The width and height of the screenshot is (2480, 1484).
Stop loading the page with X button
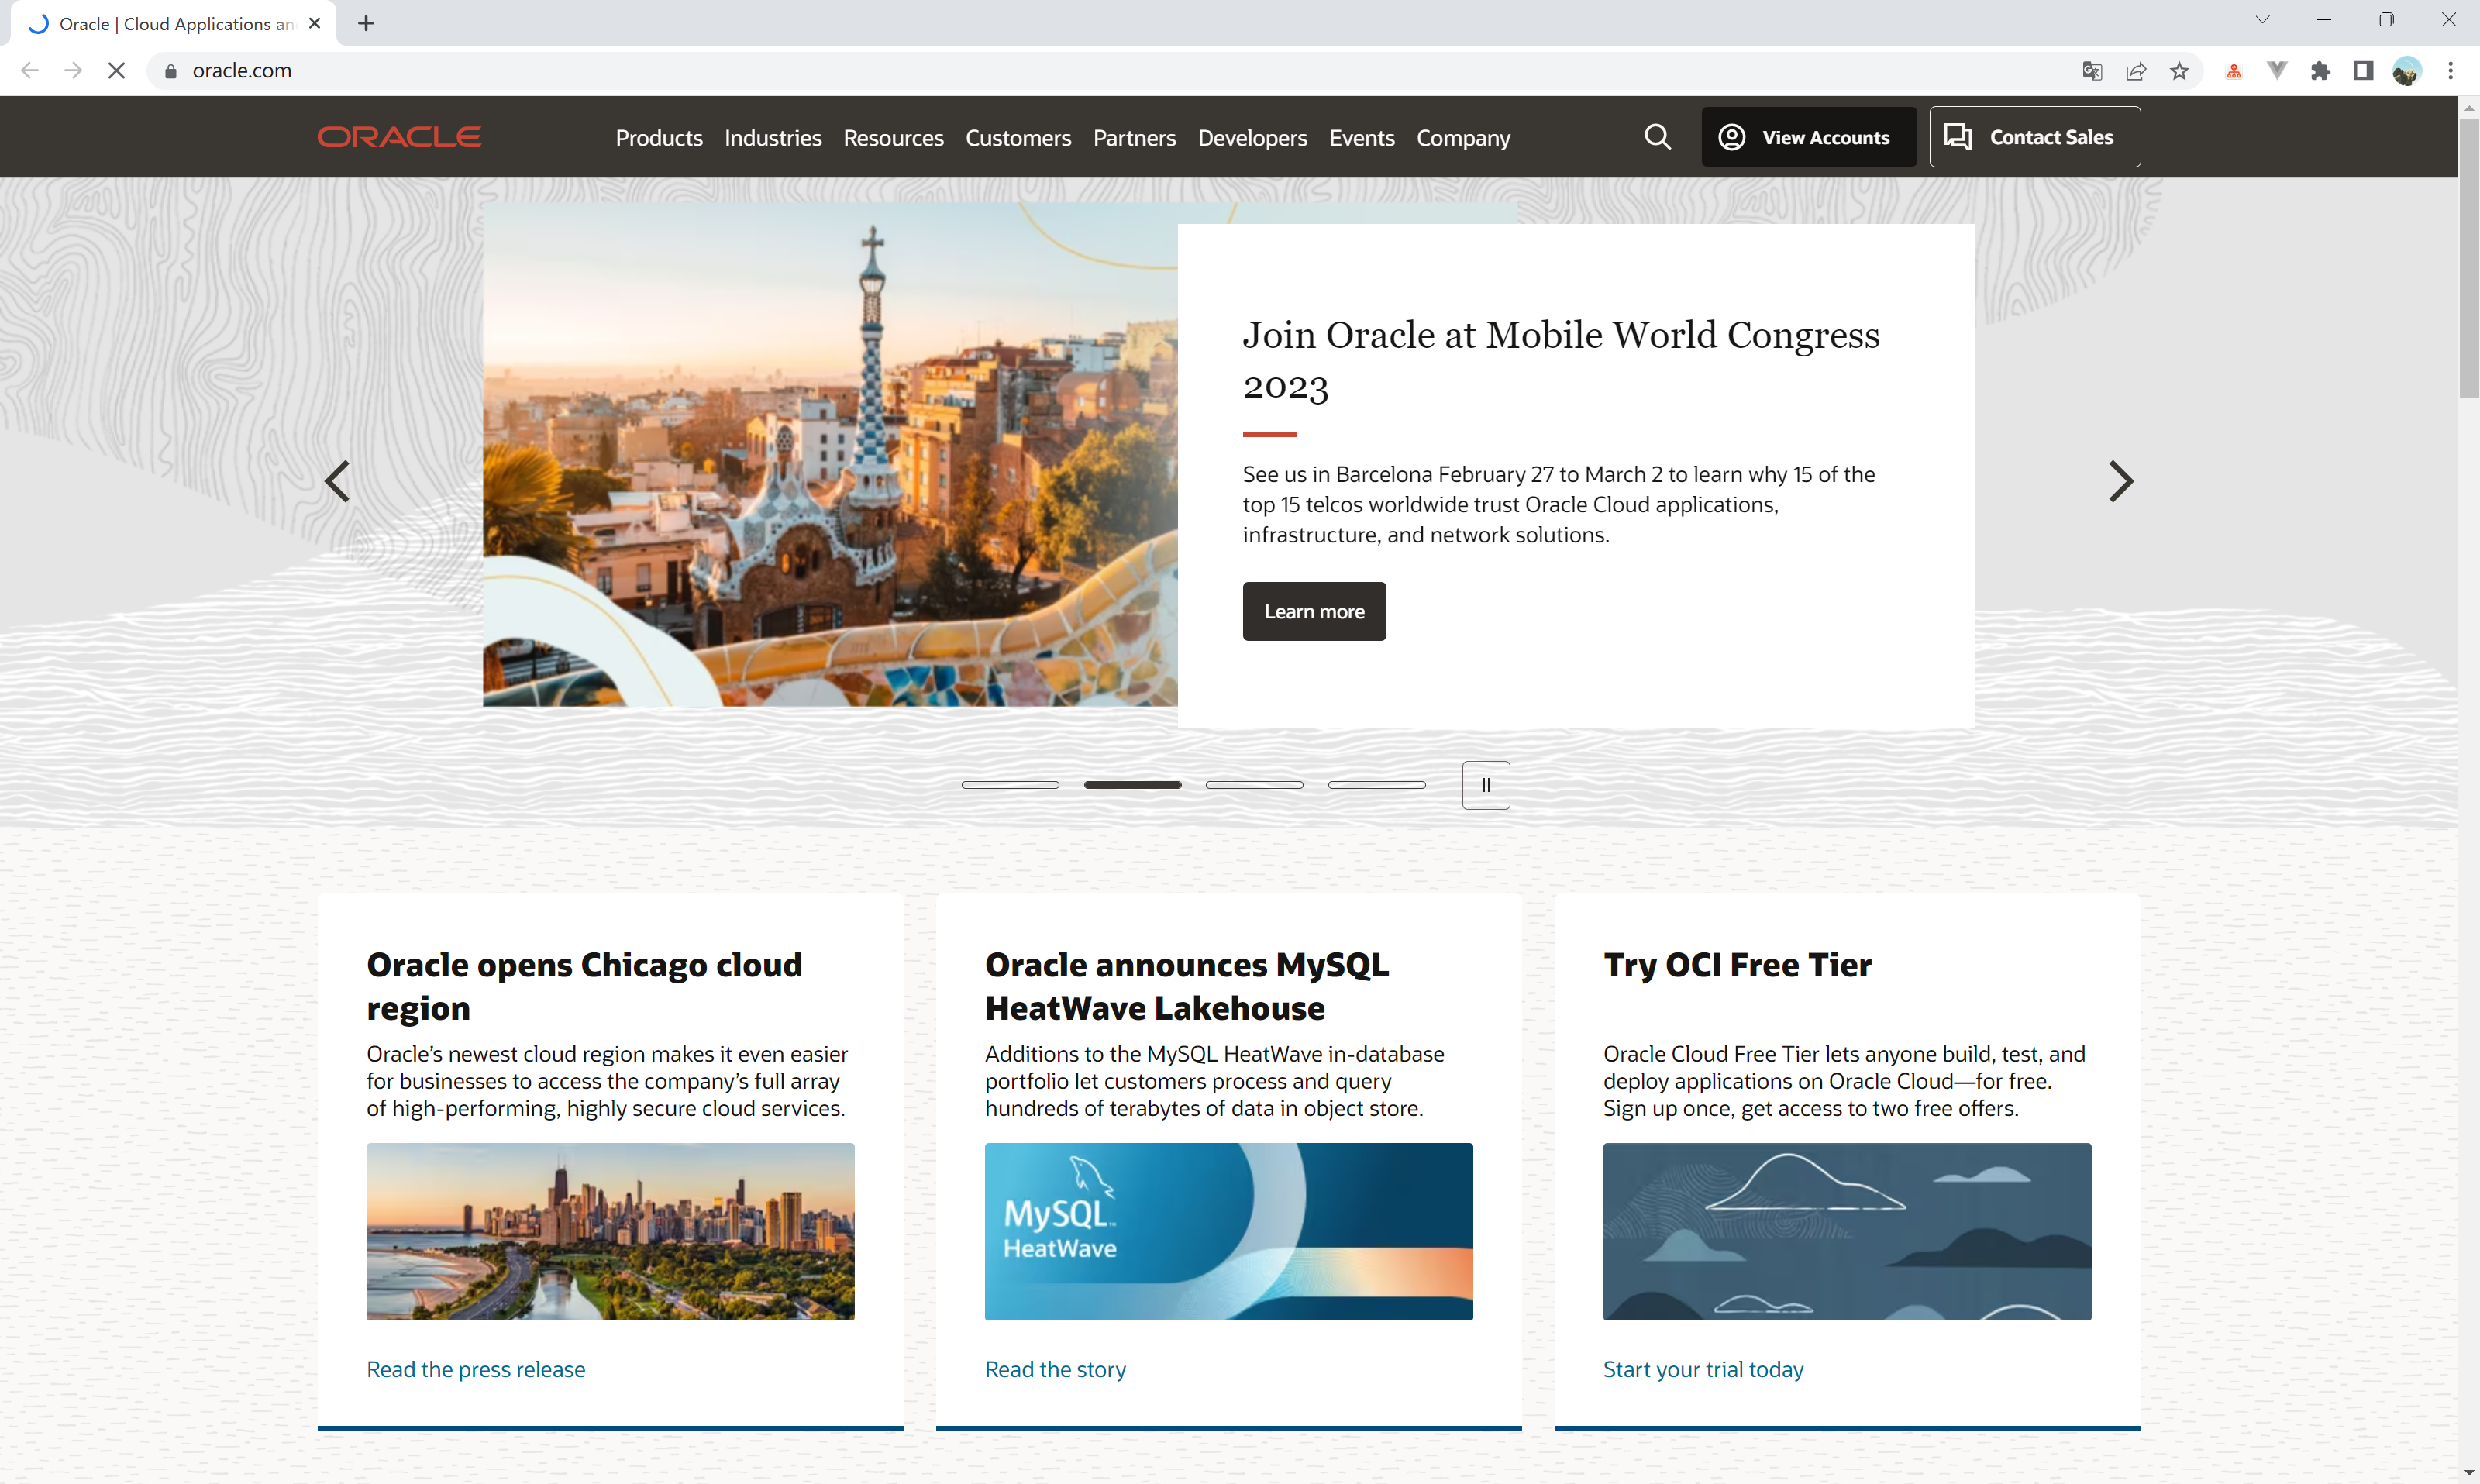(x=116, y=71)
